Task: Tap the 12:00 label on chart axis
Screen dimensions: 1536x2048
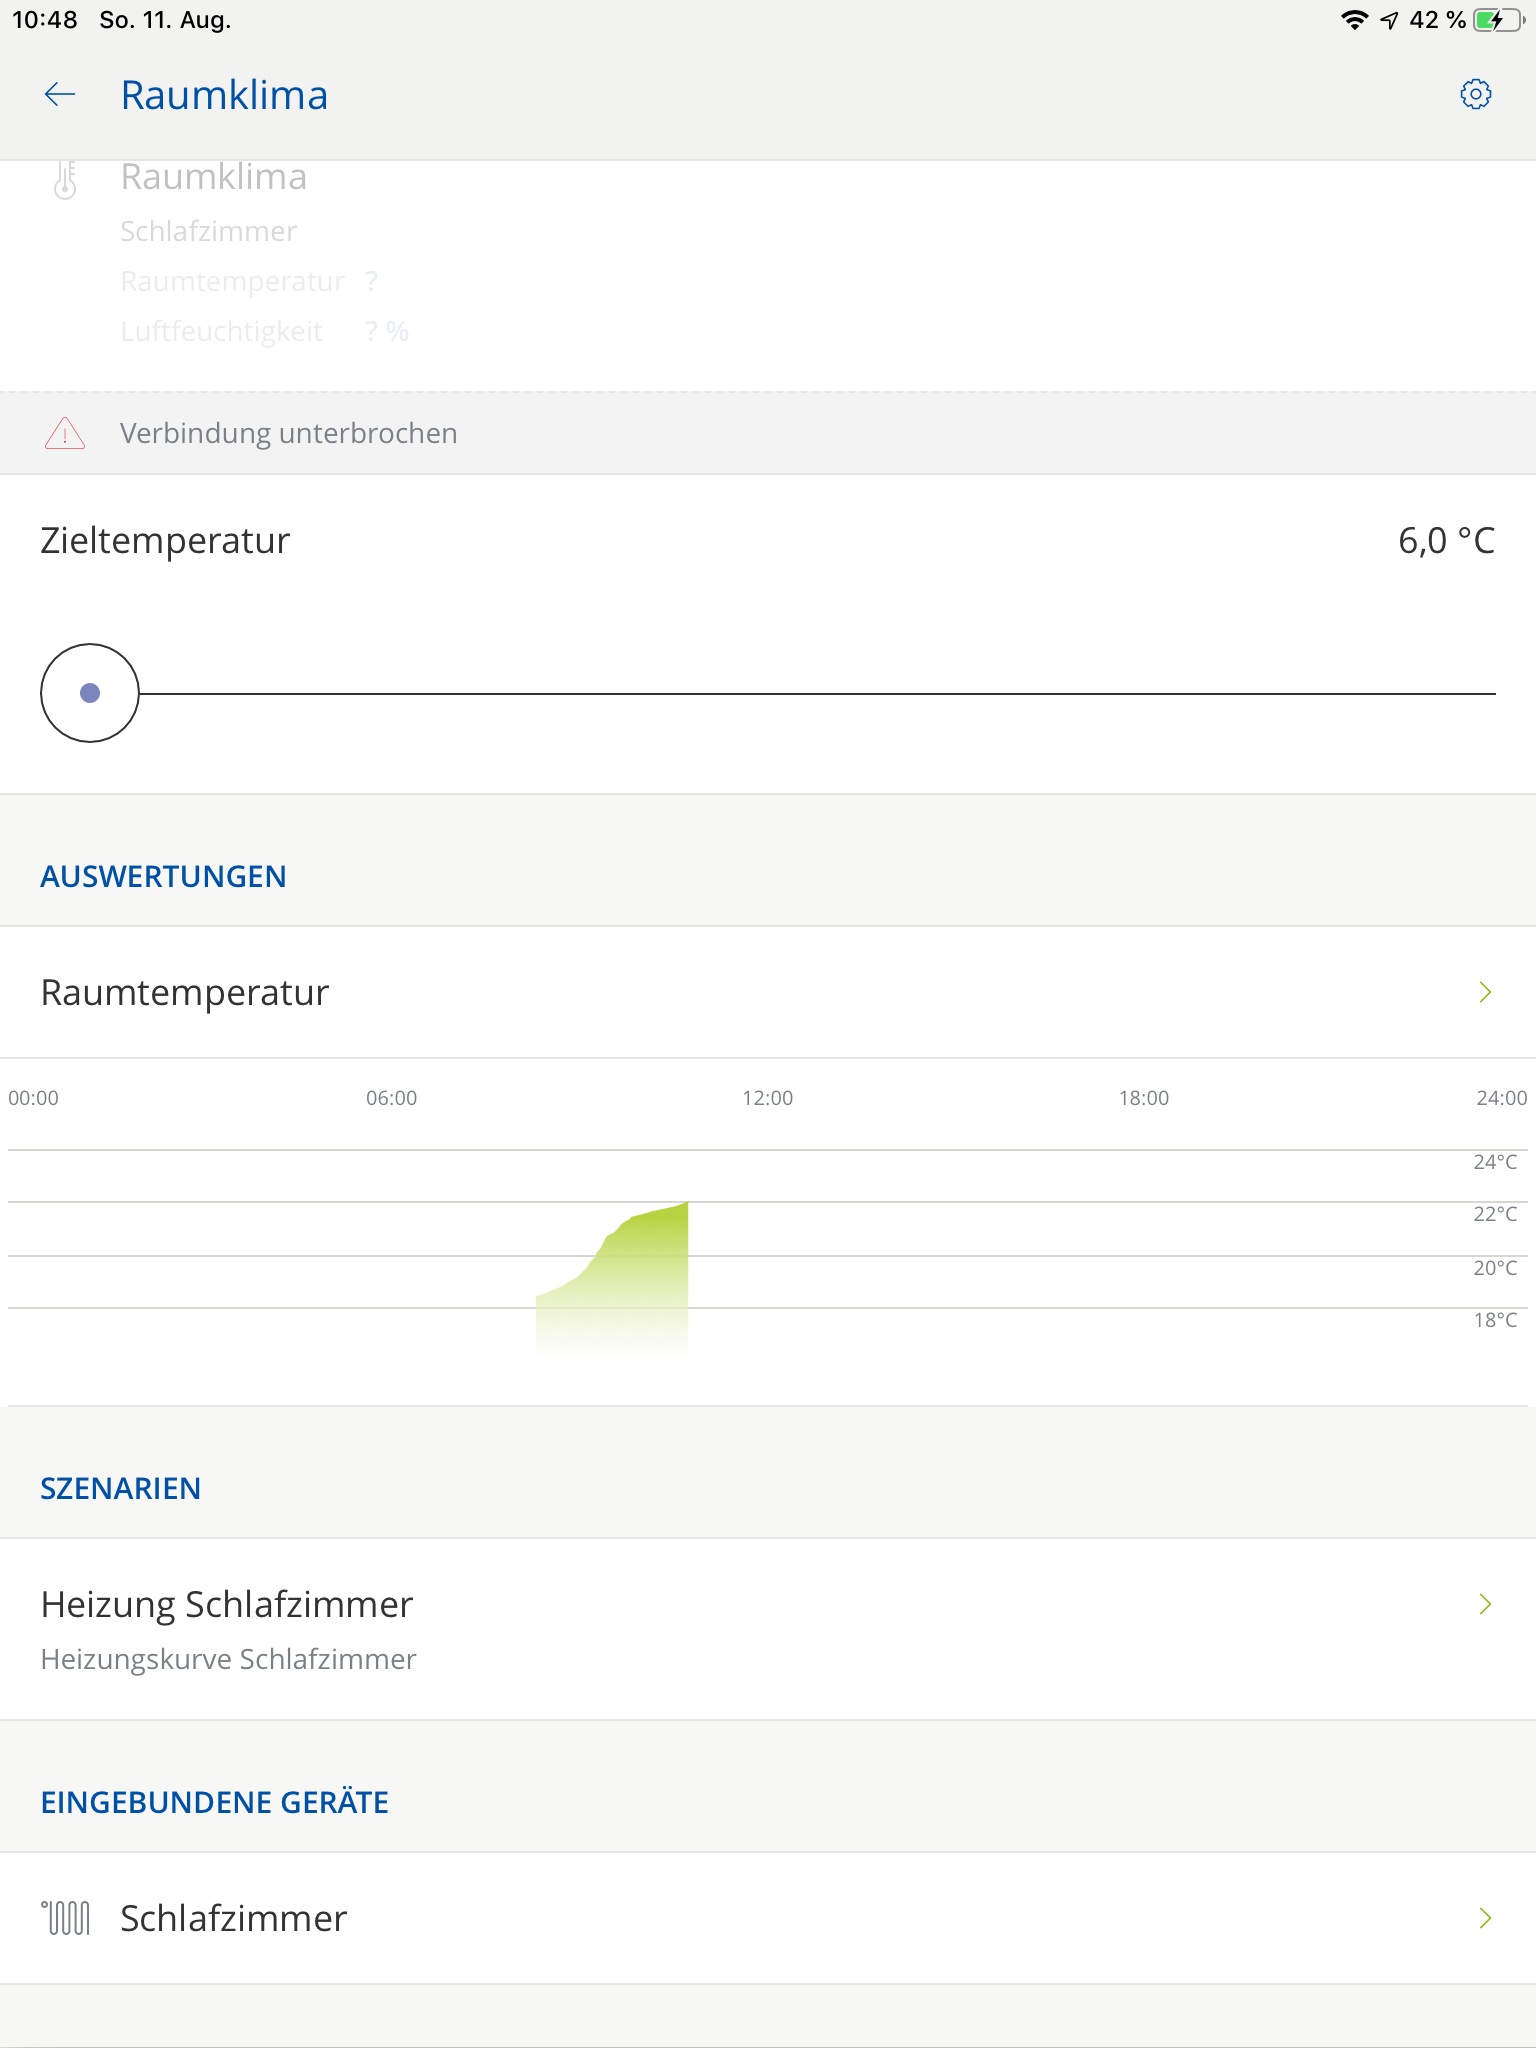Action: [x=767, y=1098]
